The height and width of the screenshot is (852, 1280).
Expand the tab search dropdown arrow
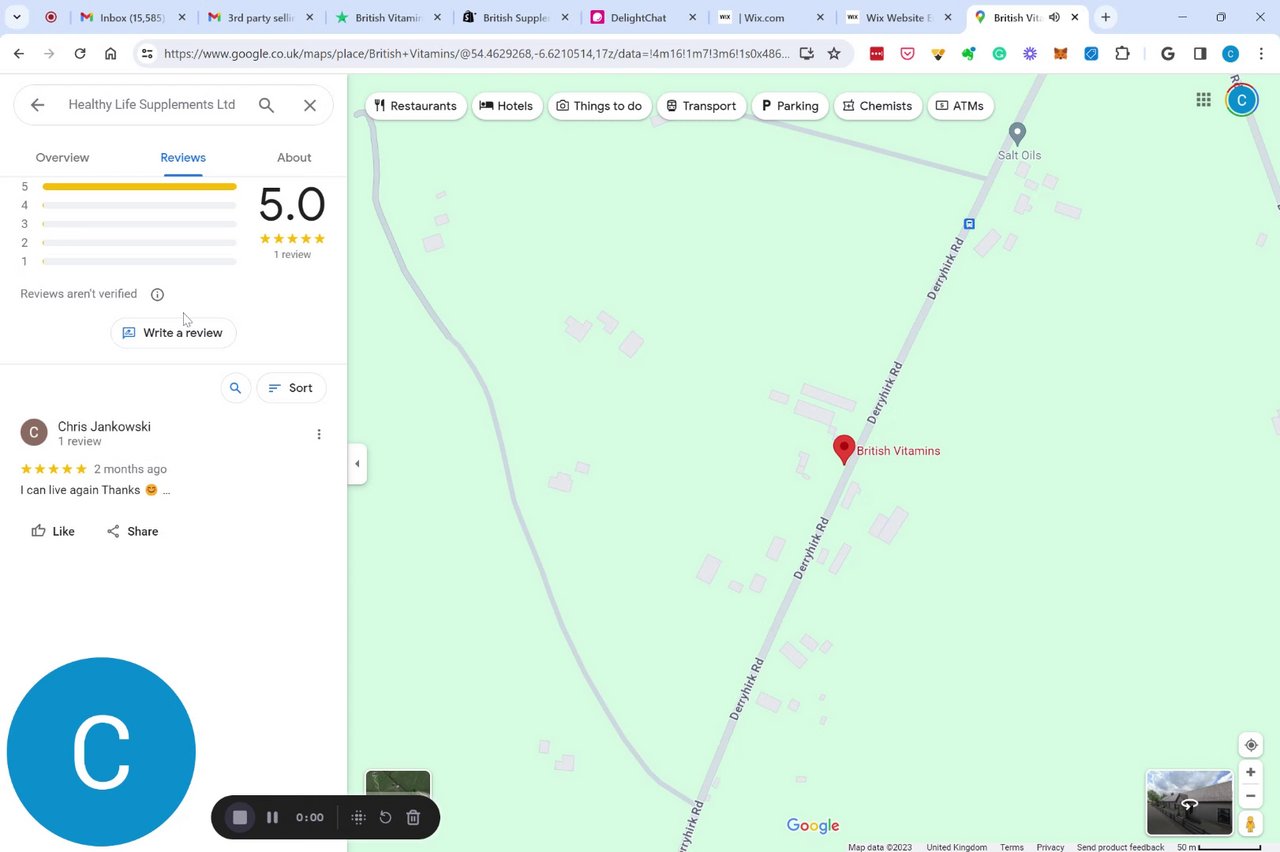click(17, 17)
